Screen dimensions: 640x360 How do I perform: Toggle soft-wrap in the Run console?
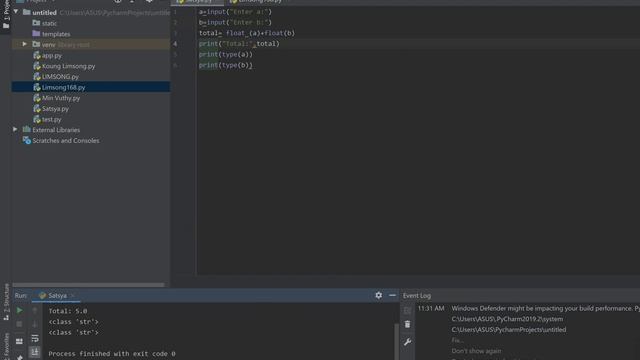point(35,338)
